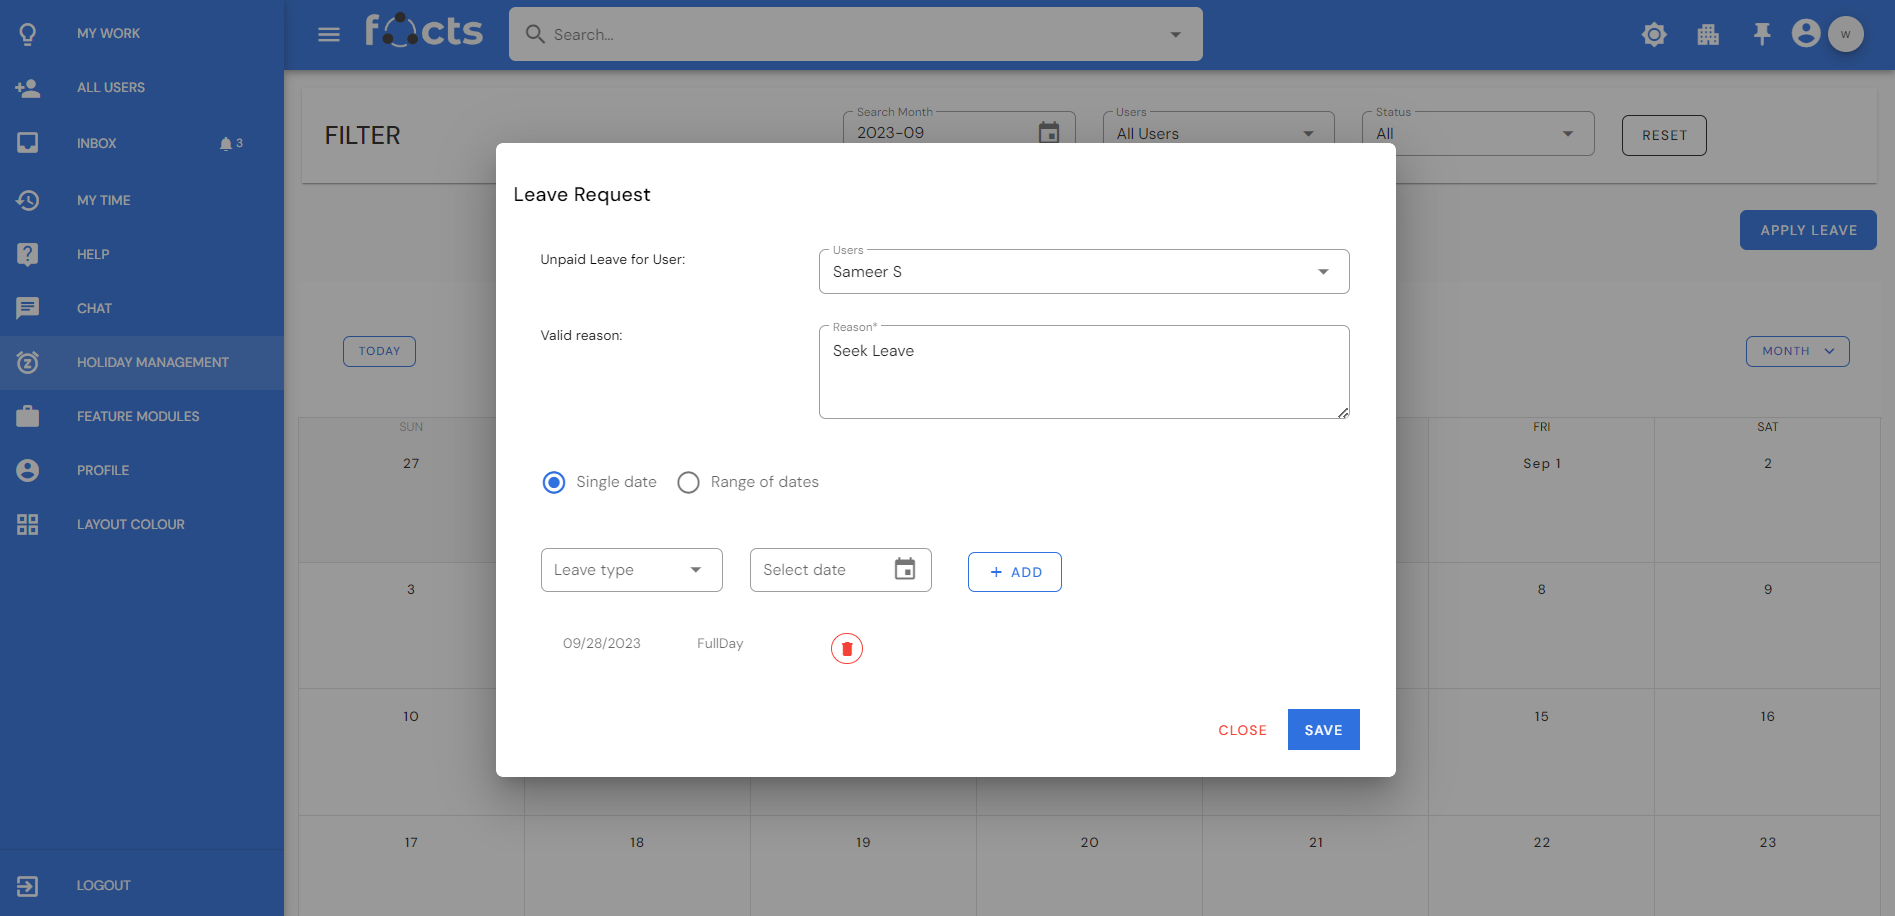This screenshot has width=1895, height=916.
Task: Open the calendar picker in Select date field
Action: pyautogui.click(x=904, y=569)
